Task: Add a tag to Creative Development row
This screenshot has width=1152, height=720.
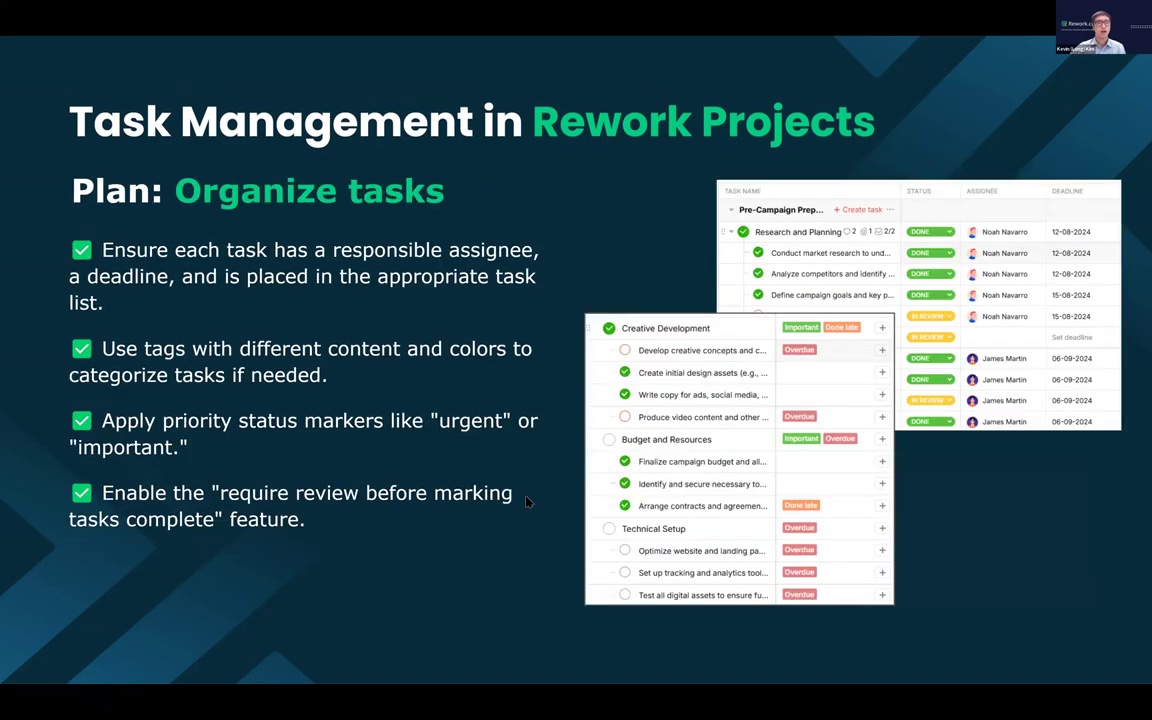Action: (882, 328)
